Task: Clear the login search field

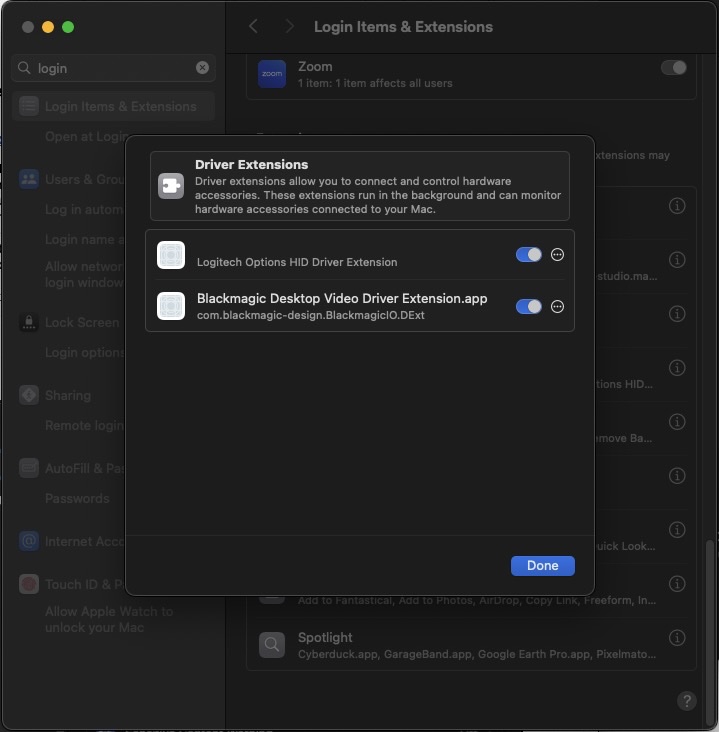Action: tap(202, 68)
